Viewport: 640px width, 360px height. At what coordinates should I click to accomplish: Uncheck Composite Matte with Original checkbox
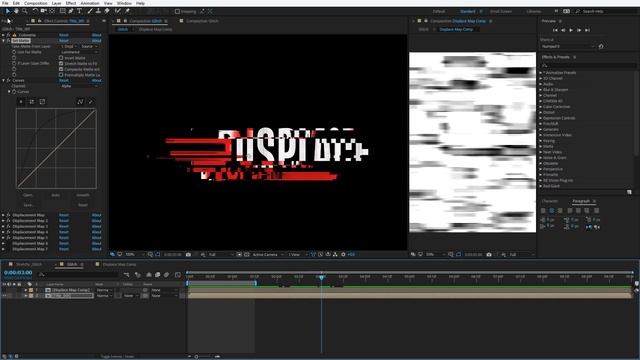[x=61, y=69]
